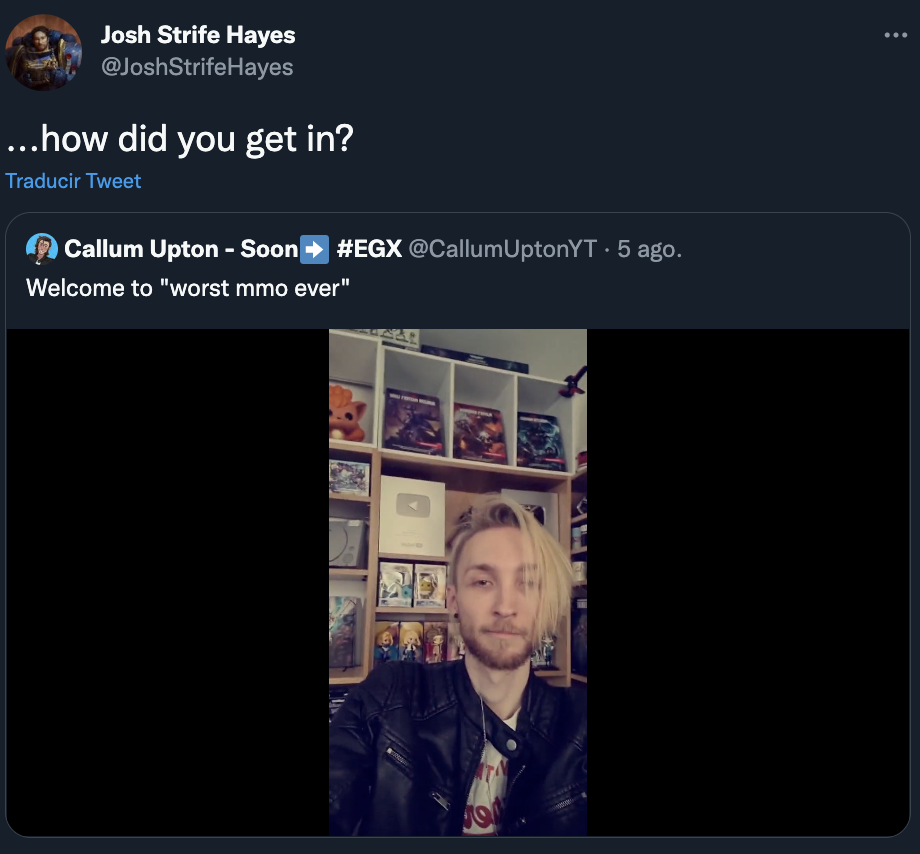The width and height of the screenshot is (920, 854).
Task: Click the black area right of the video
Action: (x=748, y=582)
